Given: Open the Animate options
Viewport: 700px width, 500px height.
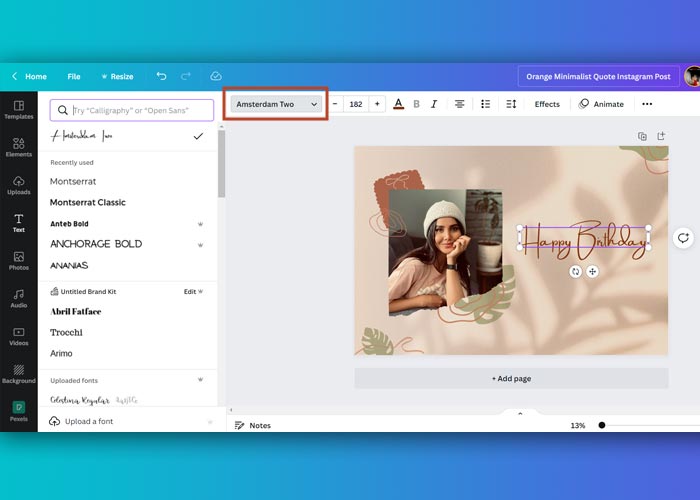Looking at the screenshot, I should pyautogui.click(x=601, y=104).
